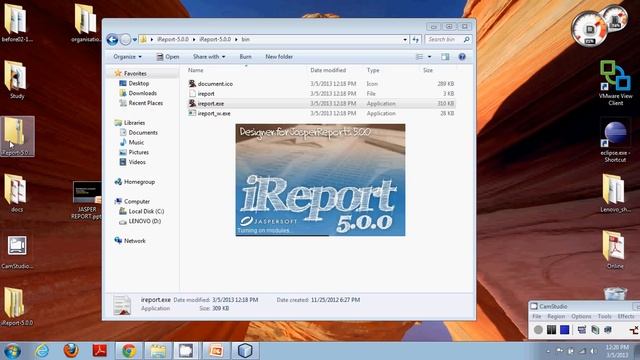Viewport: 640px width, 360px height.
Task: Click the iReport 5.0.0 splash screen
Action: click(320, 180)
